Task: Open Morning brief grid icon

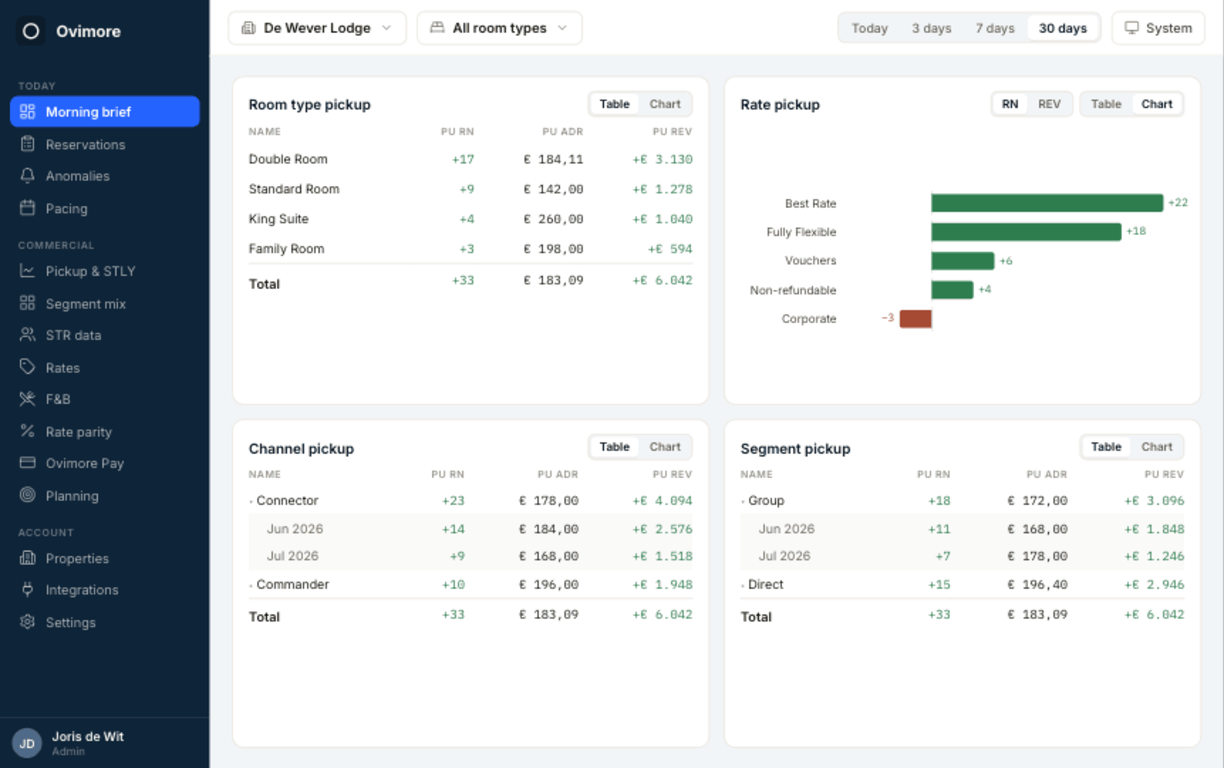Action: 27,112
